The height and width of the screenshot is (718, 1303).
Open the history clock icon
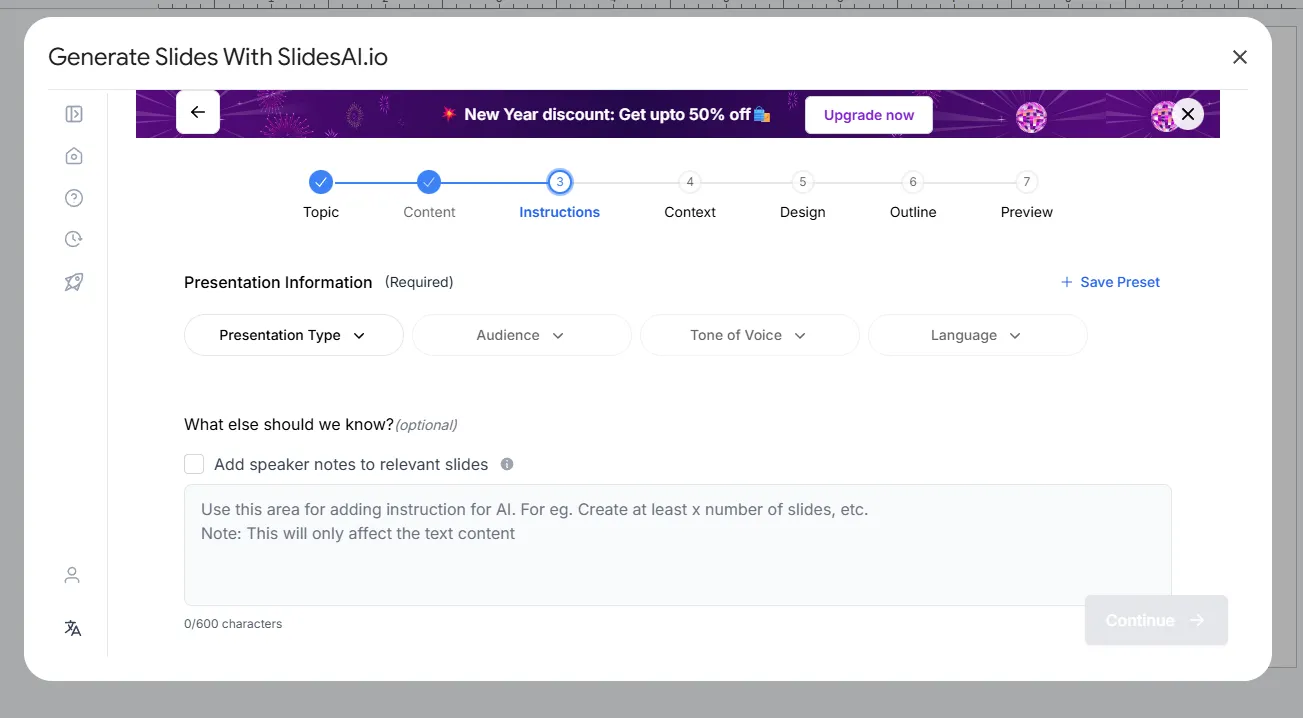73,239
